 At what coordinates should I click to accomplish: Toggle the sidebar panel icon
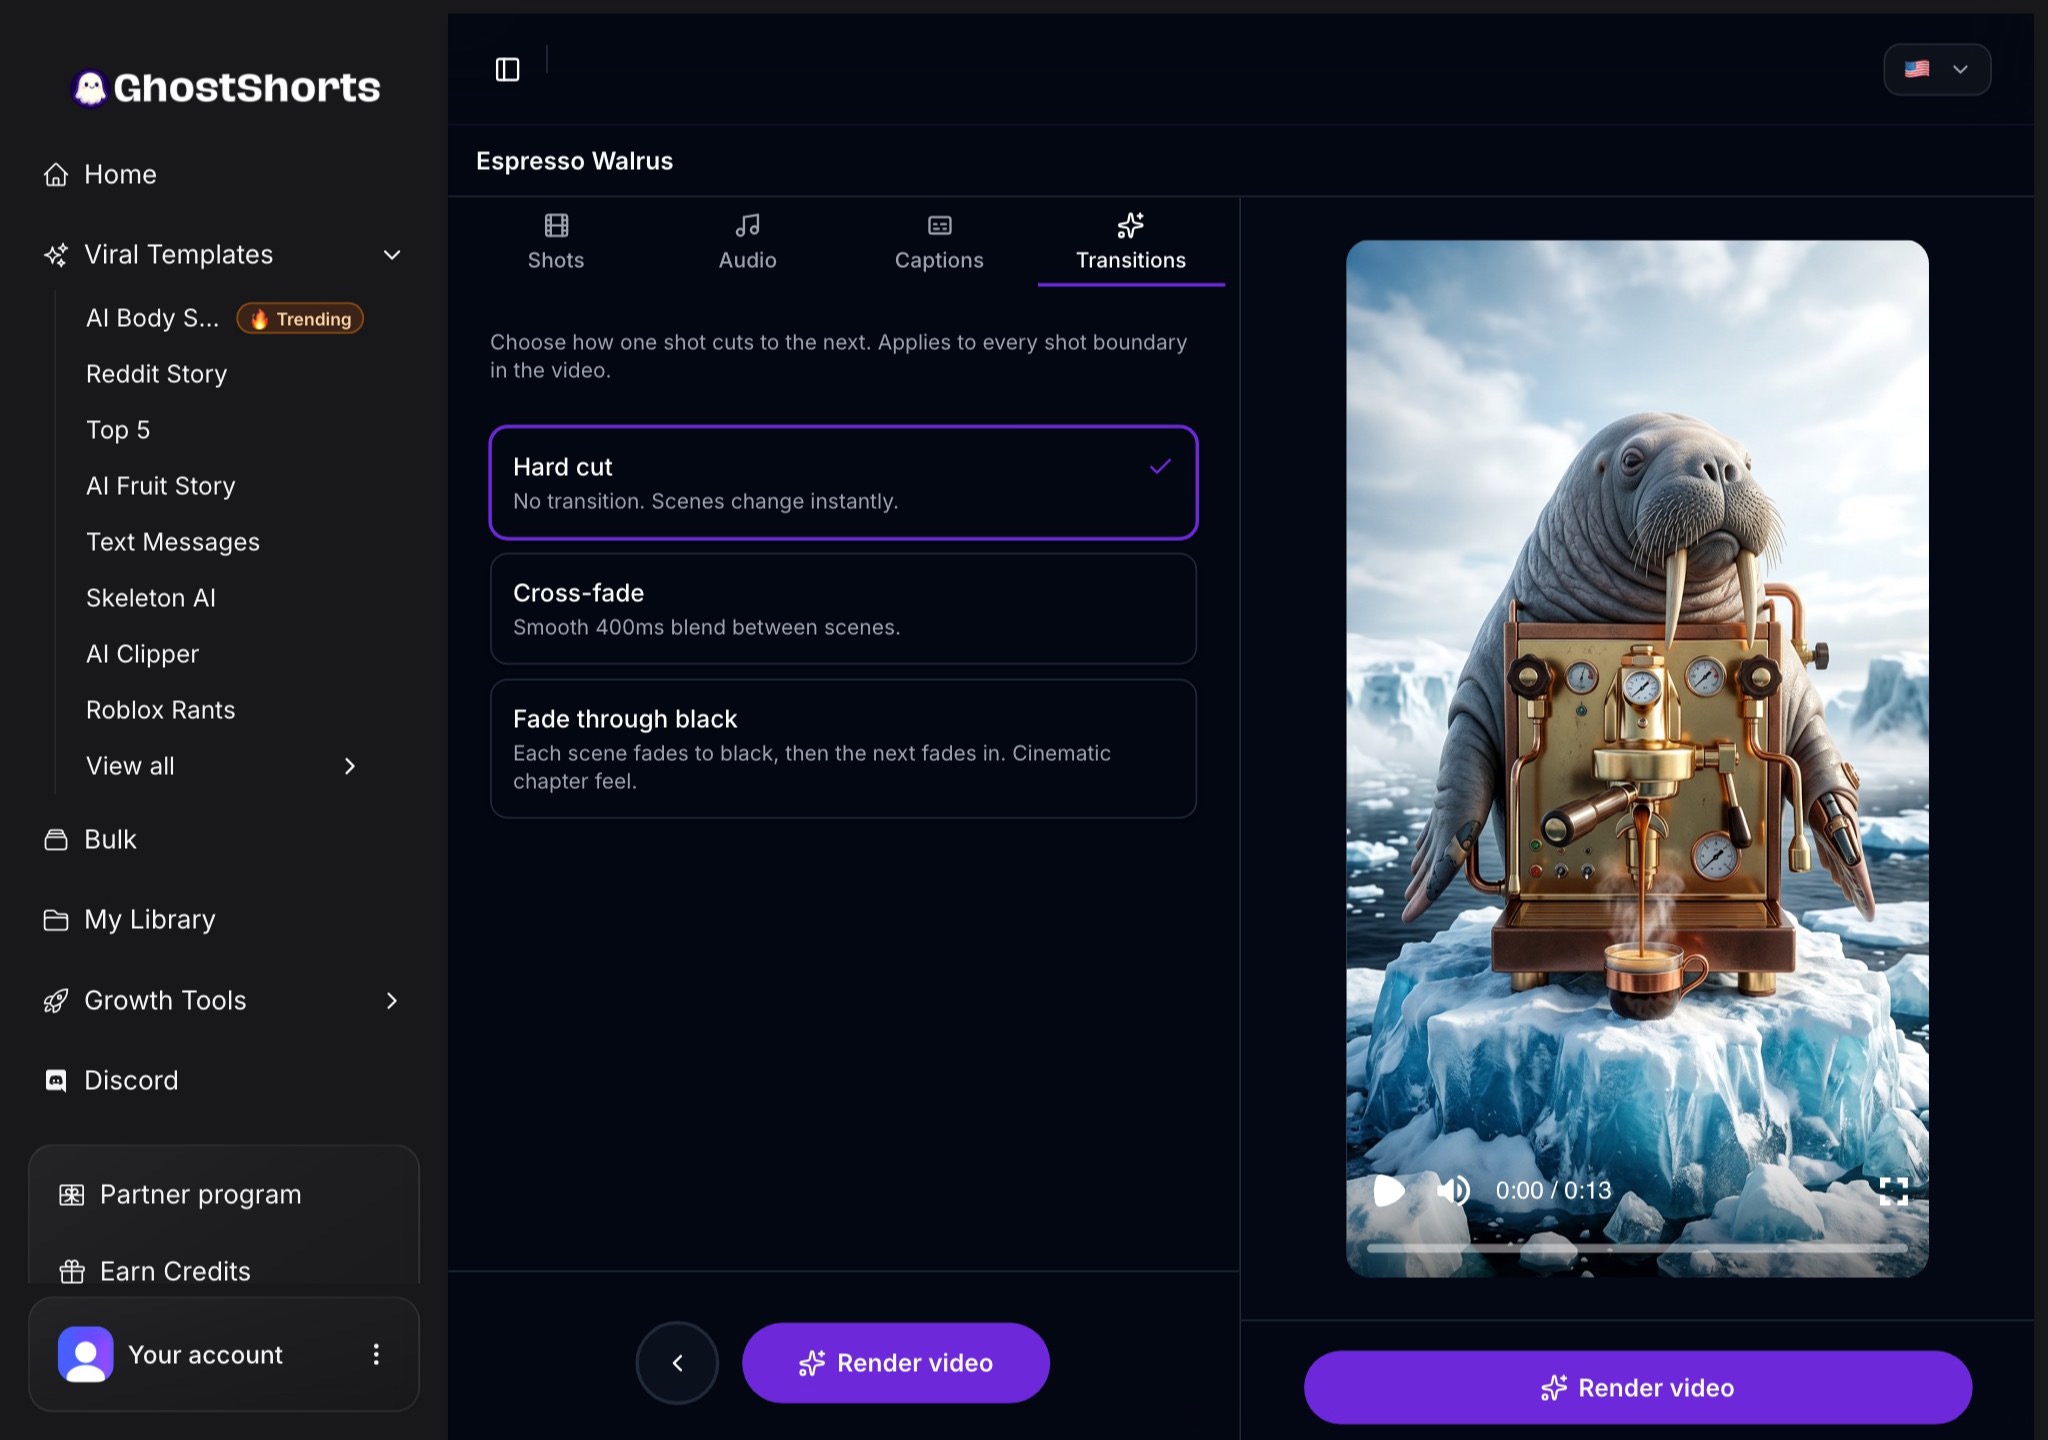[508, 69]
